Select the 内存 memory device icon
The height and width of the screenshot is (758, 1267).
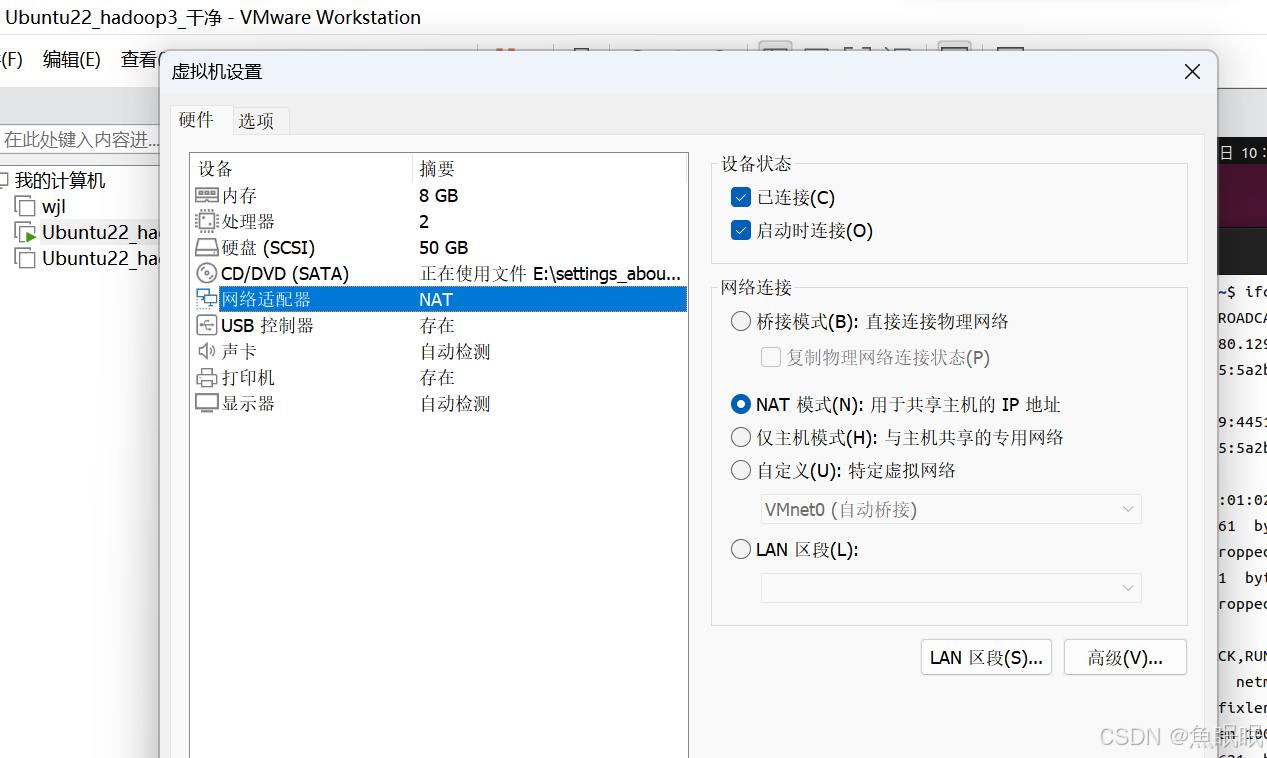206,196
